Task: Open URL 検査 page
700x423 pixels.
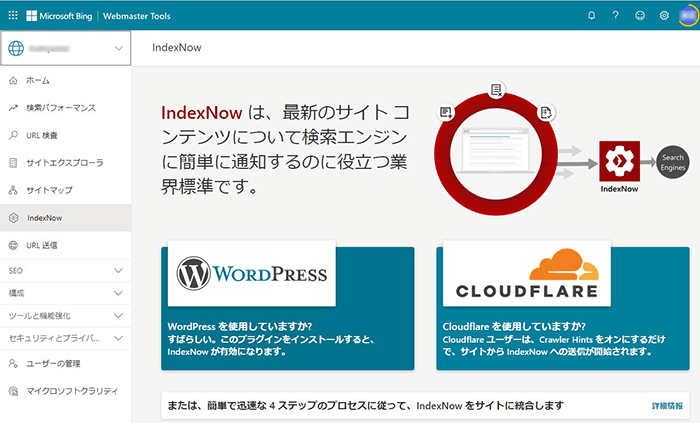Action: [66, 135]
